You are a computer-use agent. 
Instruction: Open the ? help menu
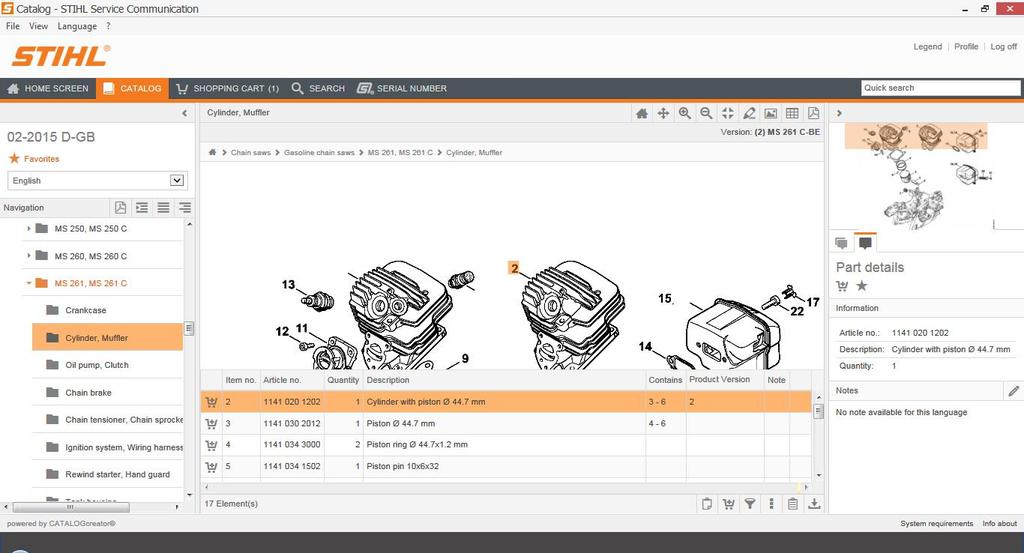[x=108, y=26]
